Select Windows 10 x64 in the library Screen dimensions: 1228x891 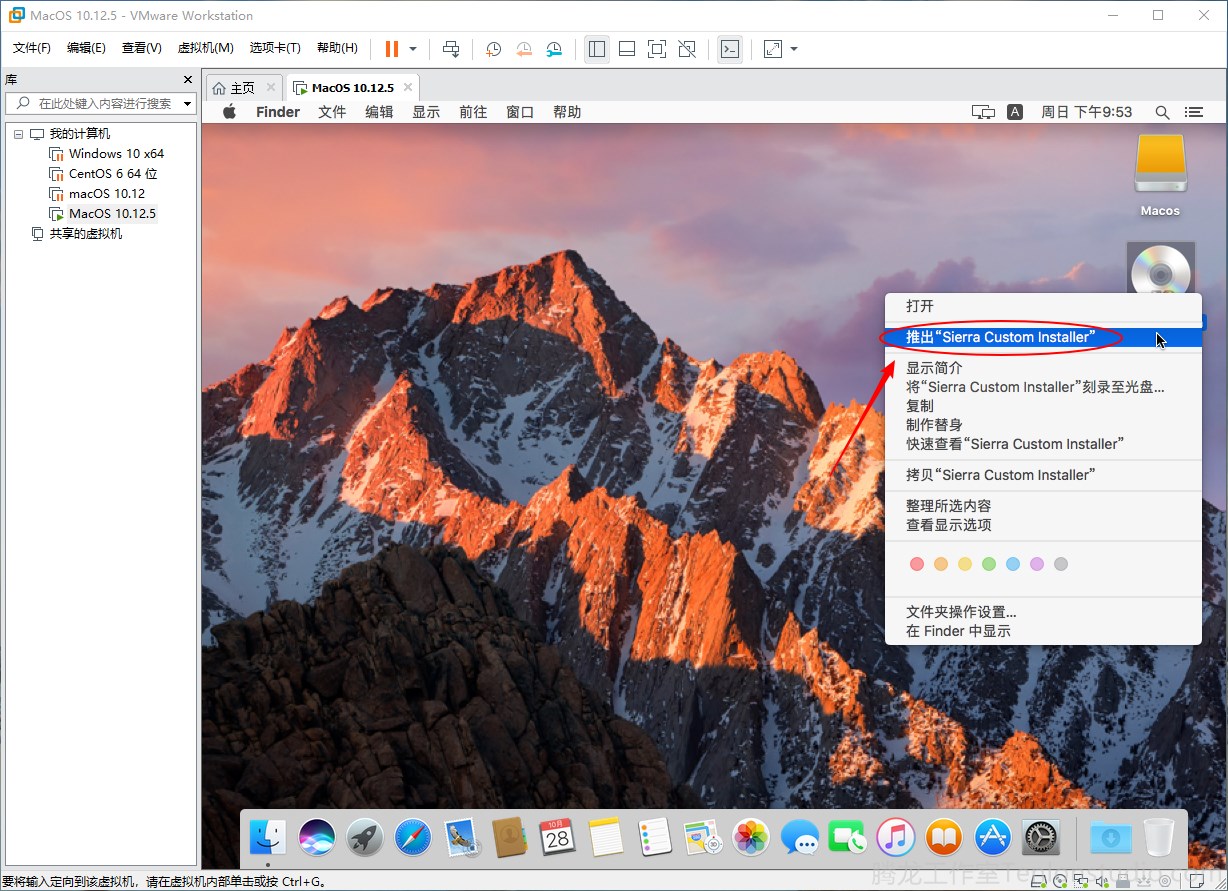tap(116, 154)
